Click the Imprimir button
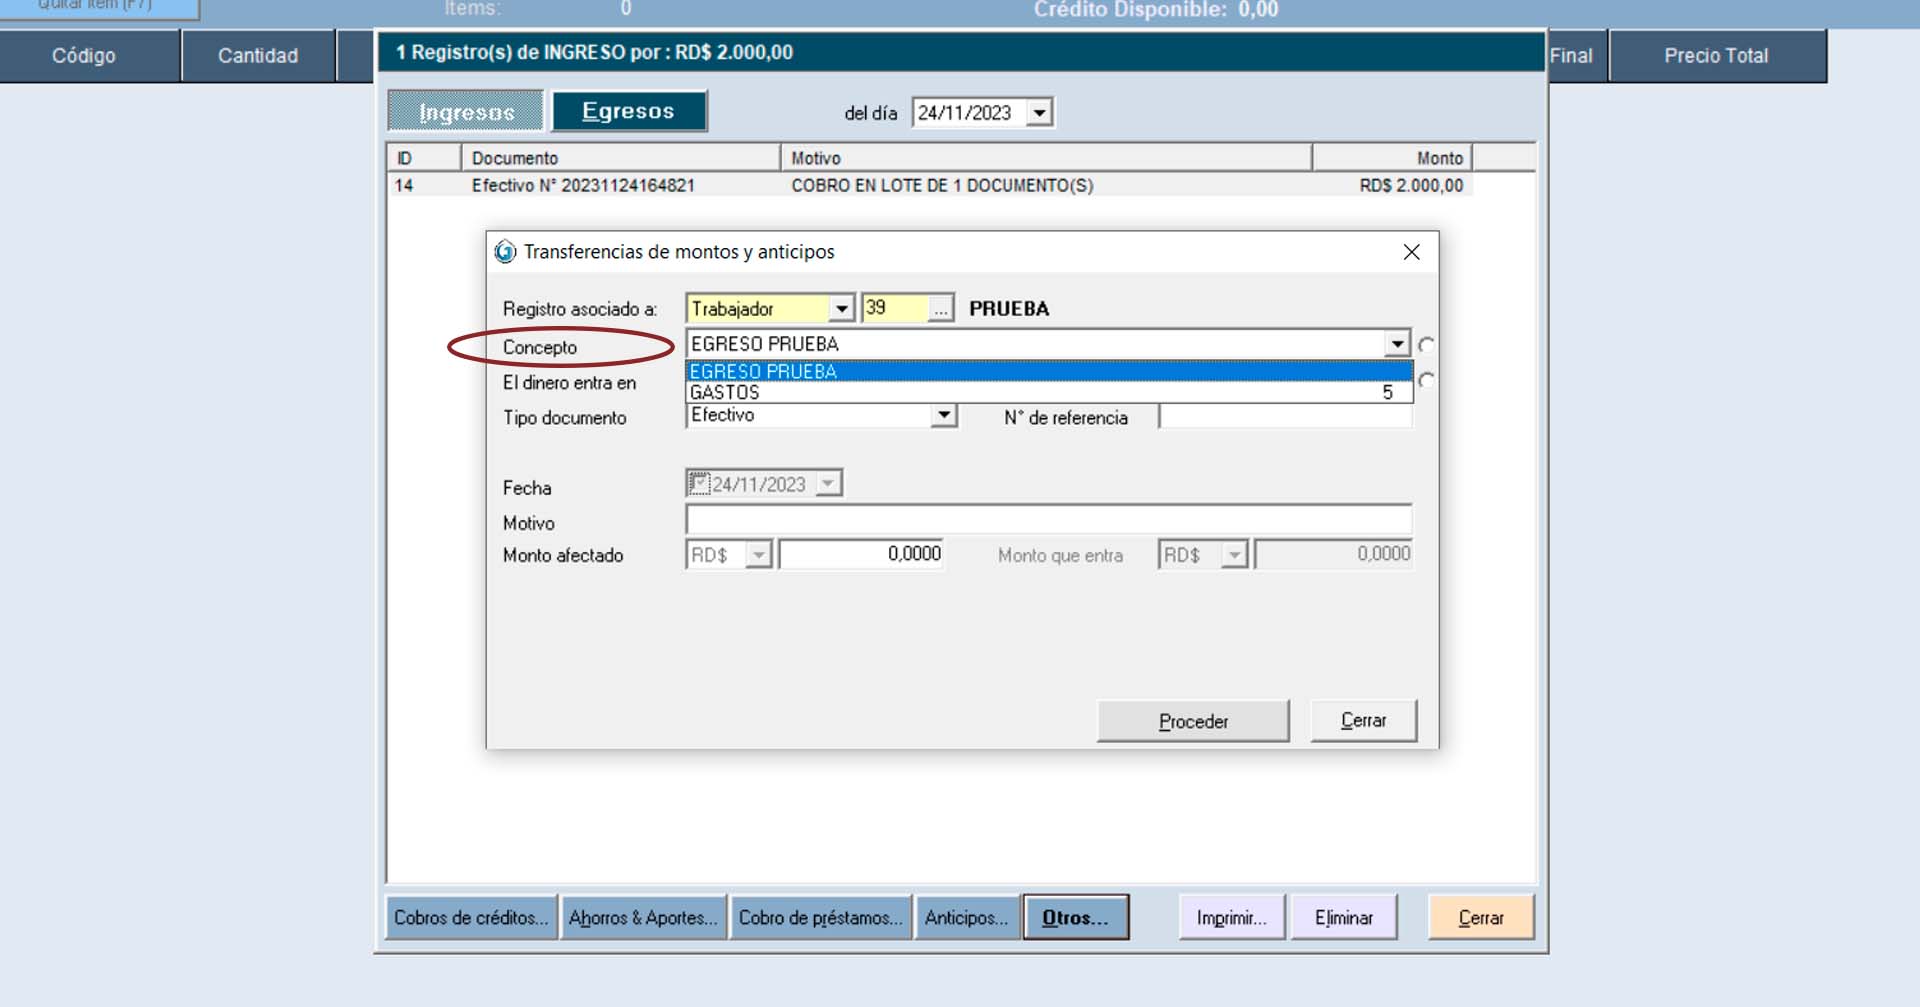Viewport: 1920px width, 1007px height. pyautogui.click(x=1231, y=917)
